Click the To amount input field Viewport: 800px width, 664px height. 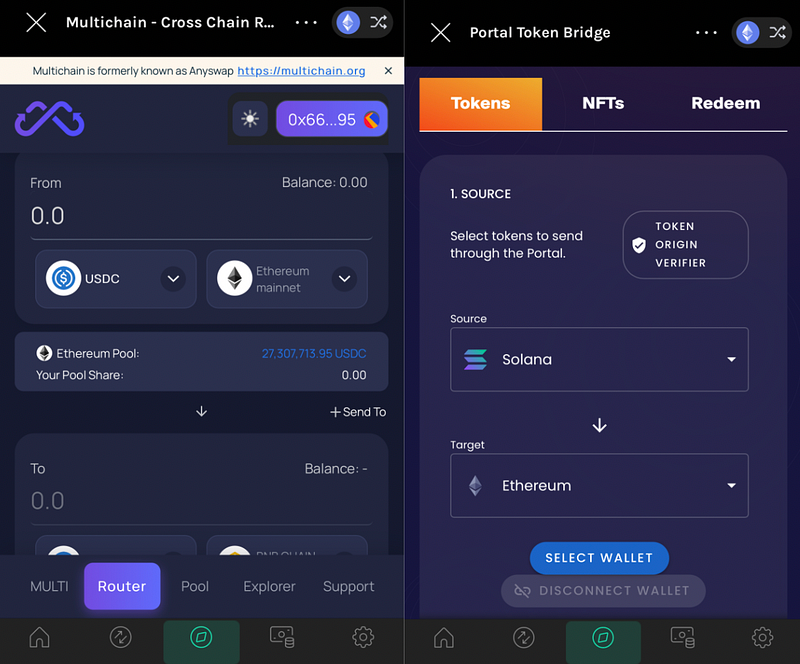pos(201,501)
